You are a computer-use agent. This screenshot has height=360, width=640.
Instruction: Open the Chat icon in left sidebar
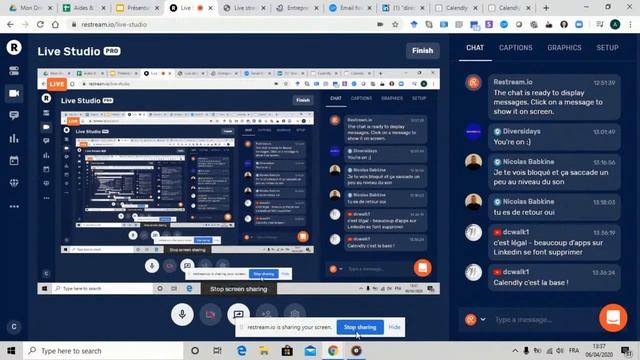pos(14,116)
